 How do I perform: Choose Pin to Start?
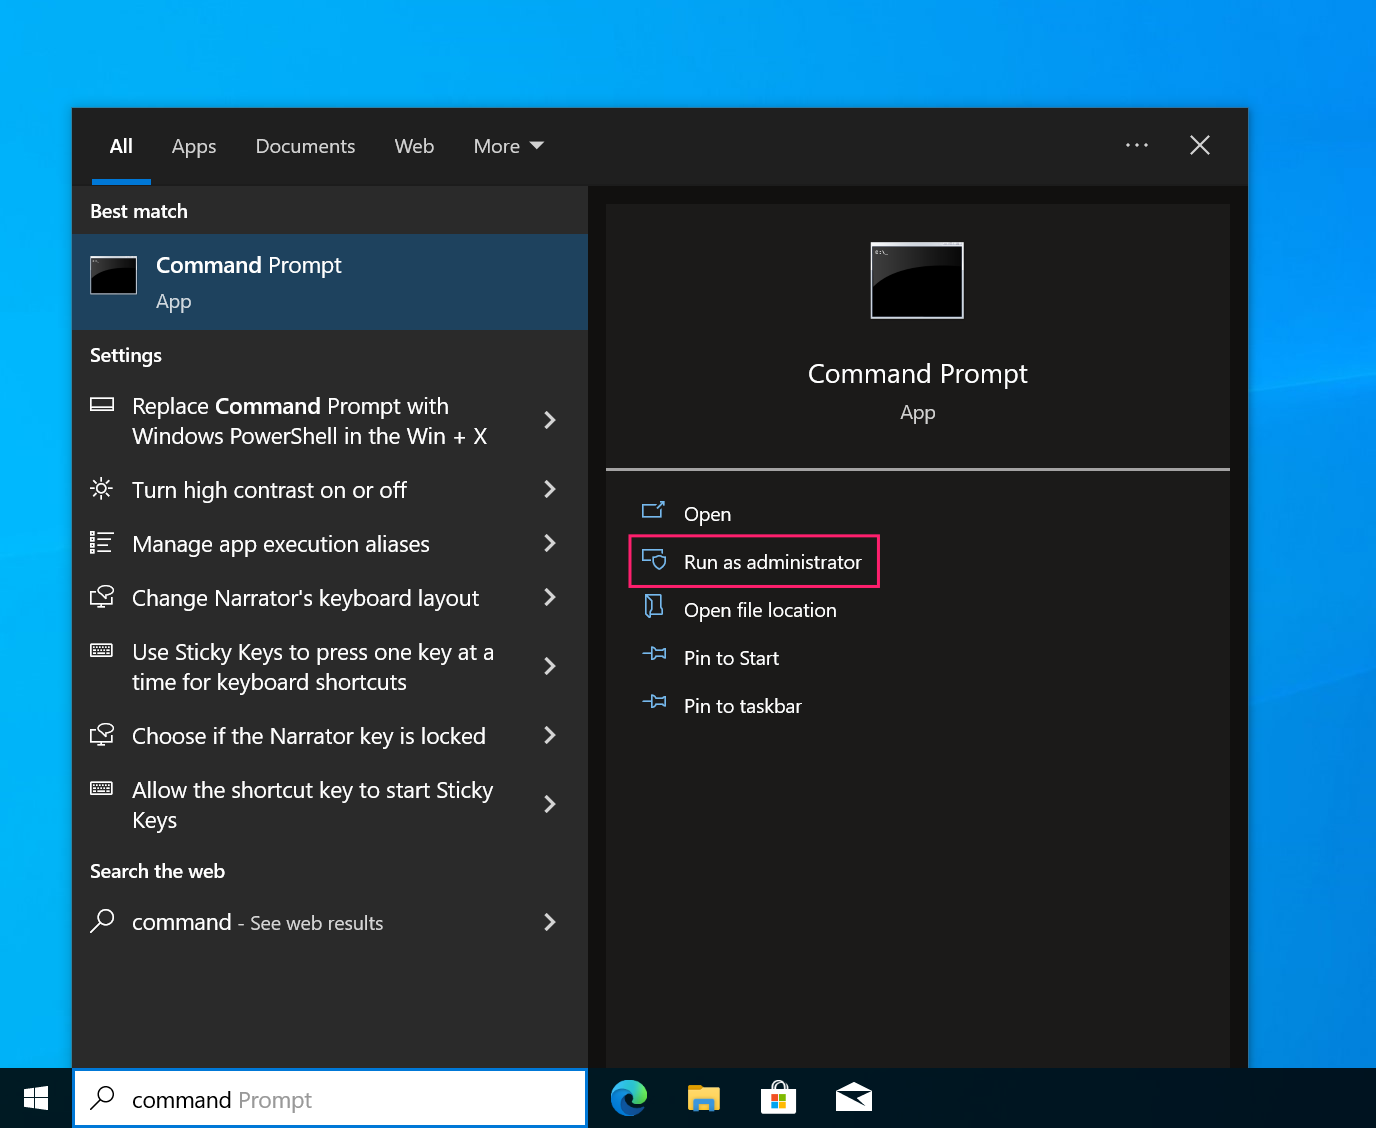tap(731, 658)
